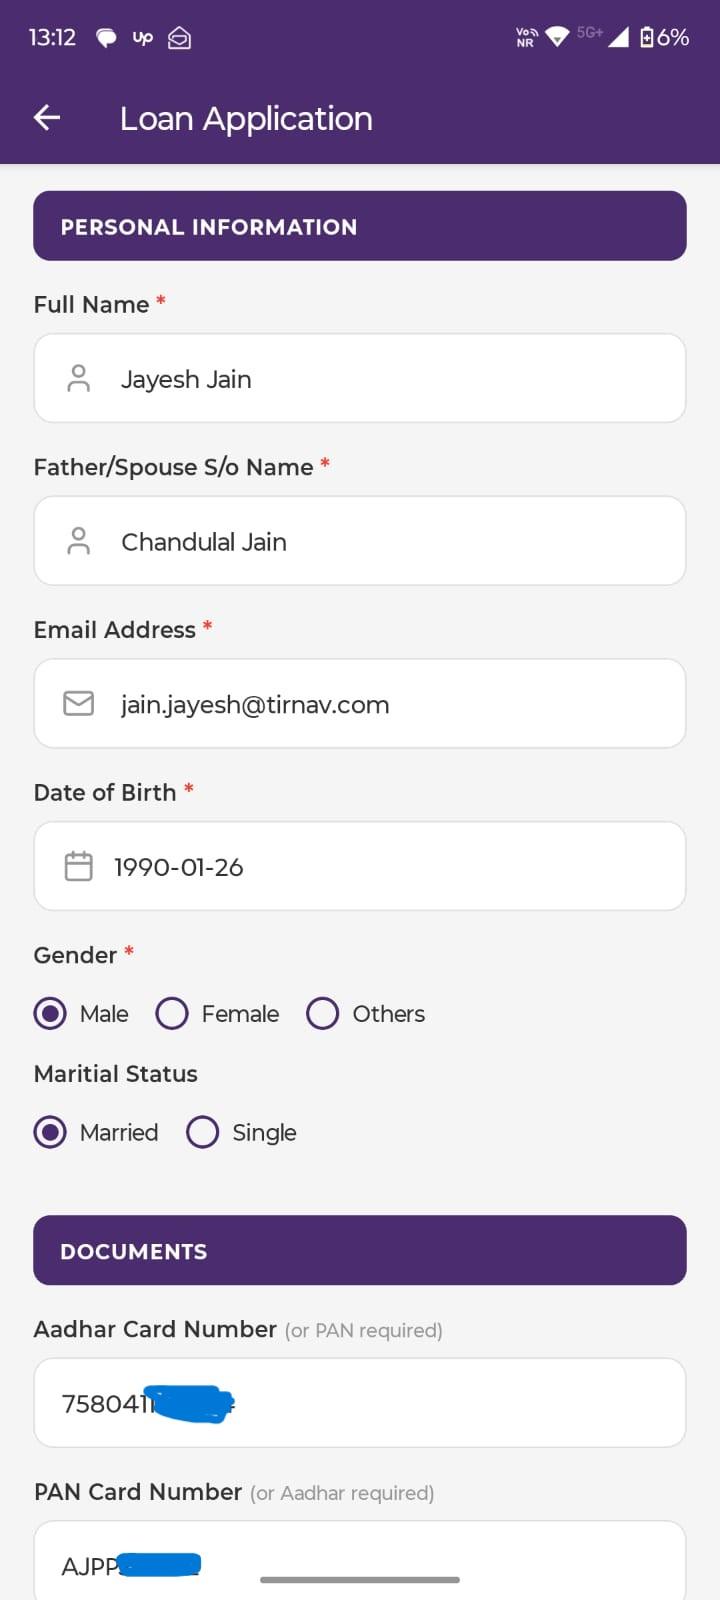Open the PERSONAL INFORMATION section header
Screen dimensions: 720x1600
360,226
